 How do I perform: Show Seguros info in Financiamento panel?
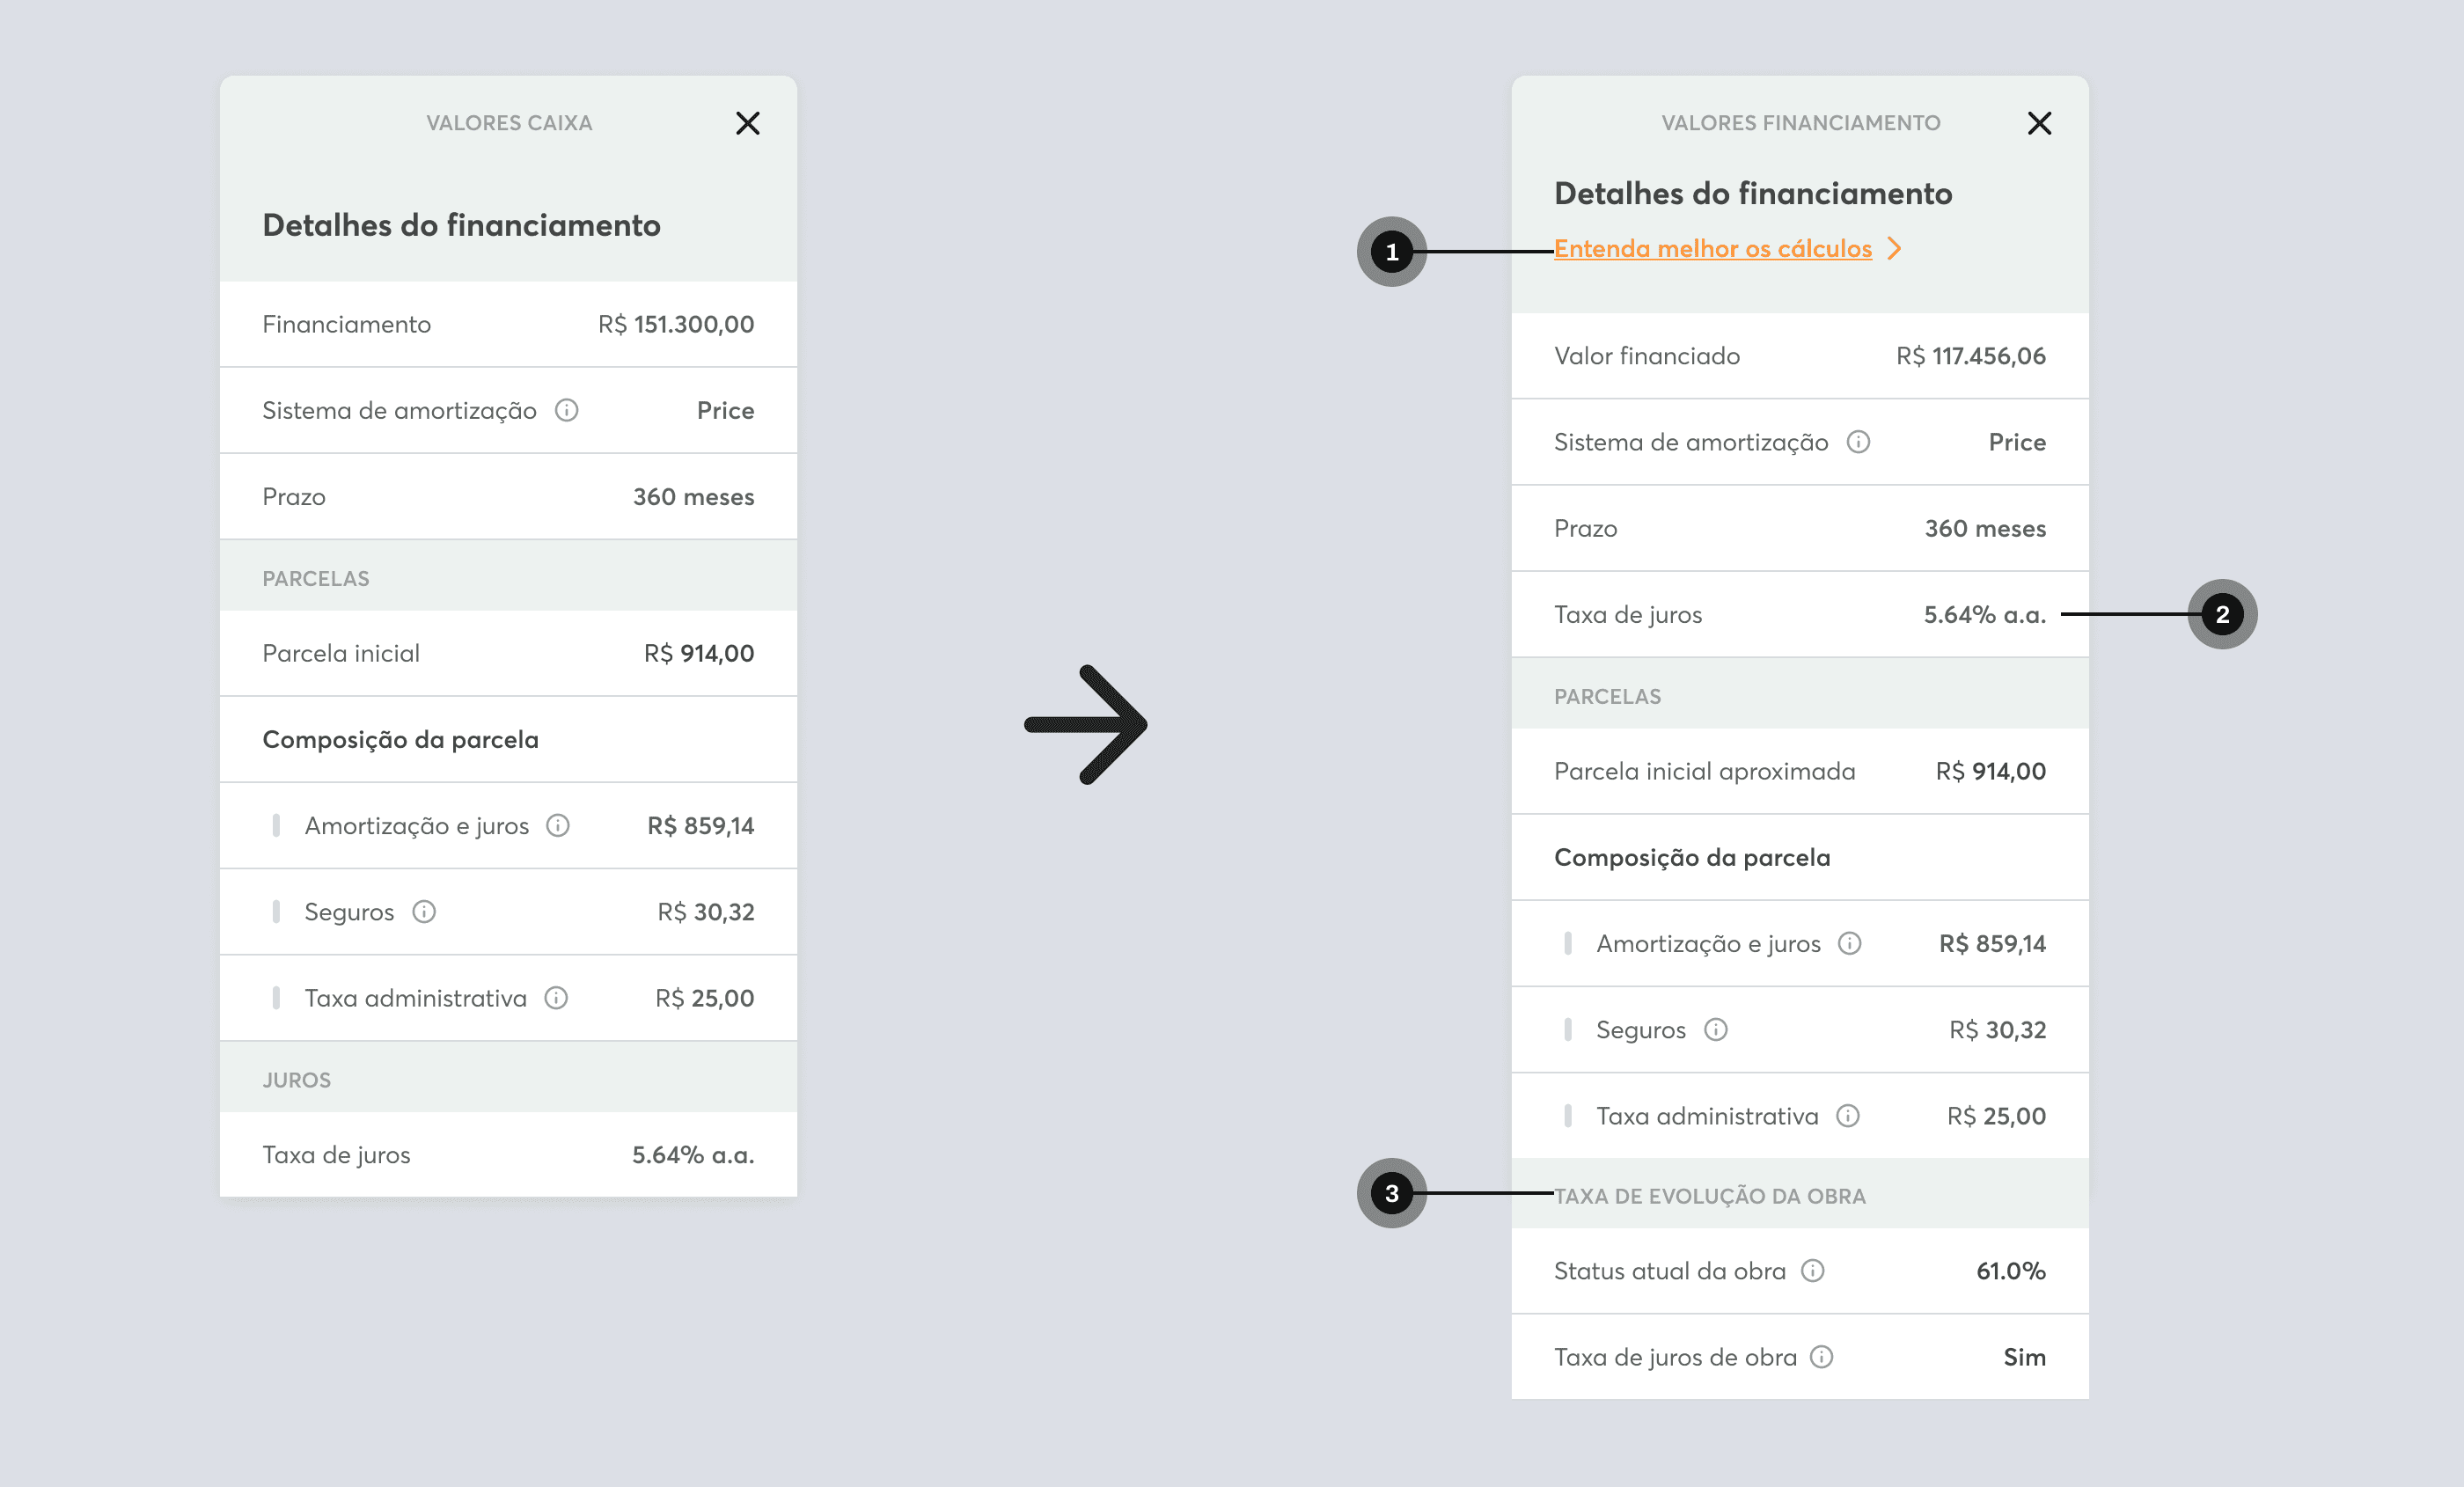[x=1716, y=1029]
